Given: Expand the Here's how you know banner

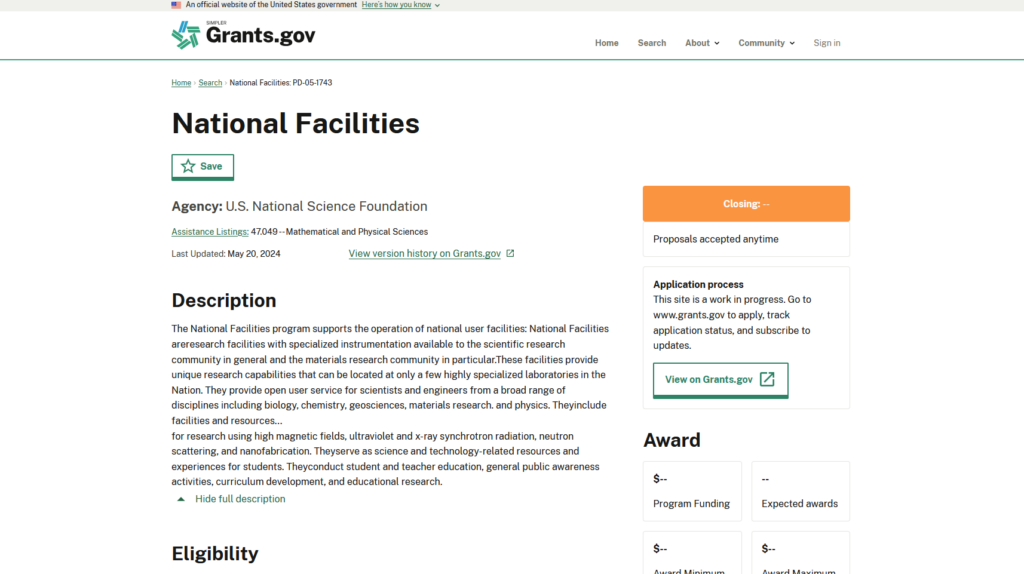Looking at the screenshot, I should coord(400,5).
